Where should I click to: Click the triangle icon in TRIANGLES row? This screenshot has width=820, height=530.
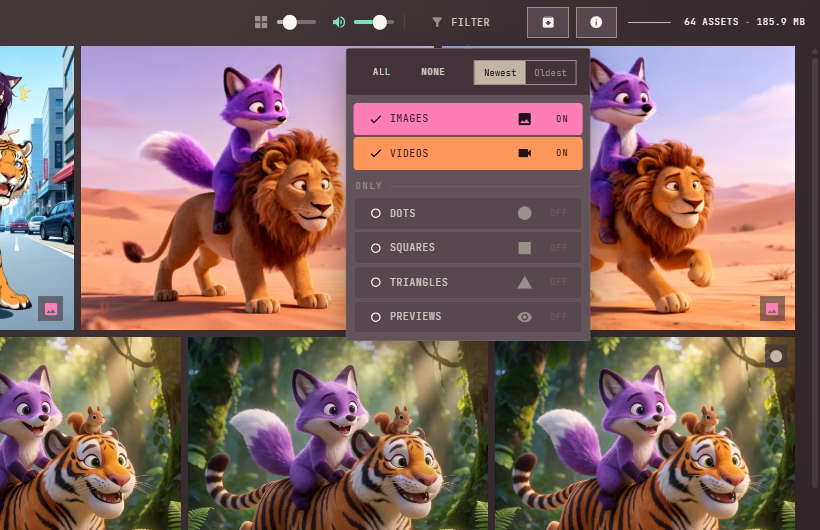525,283
